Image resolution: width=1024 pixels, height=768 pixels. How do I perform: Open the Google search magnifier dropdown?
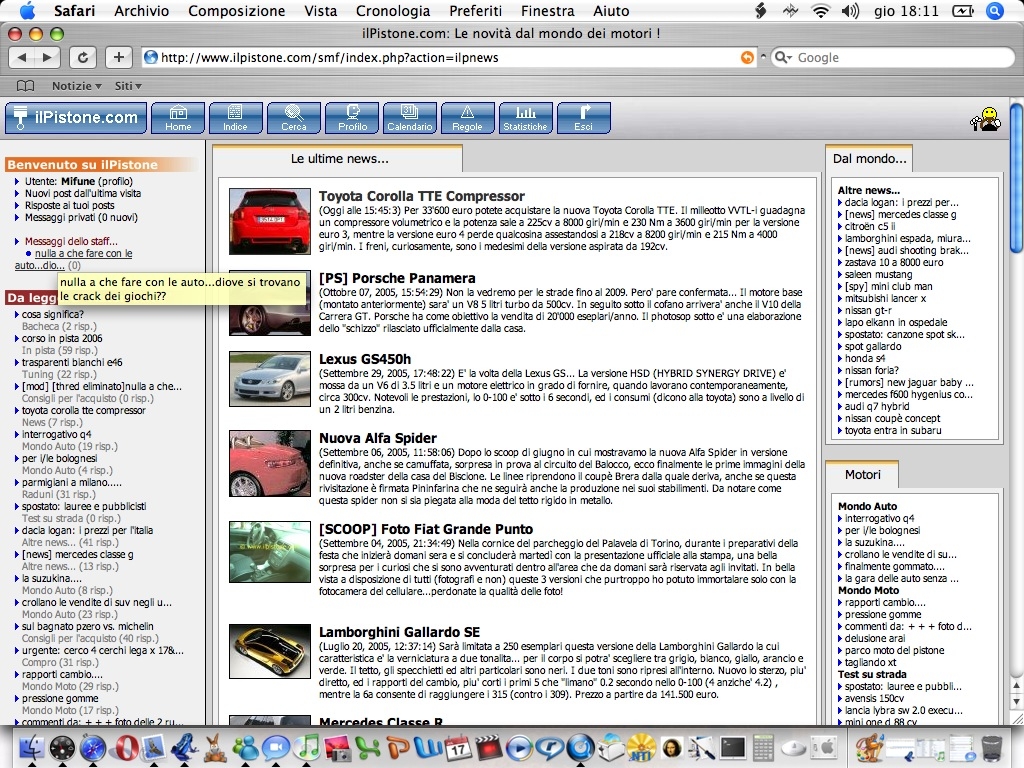click(x=782, y=57)
